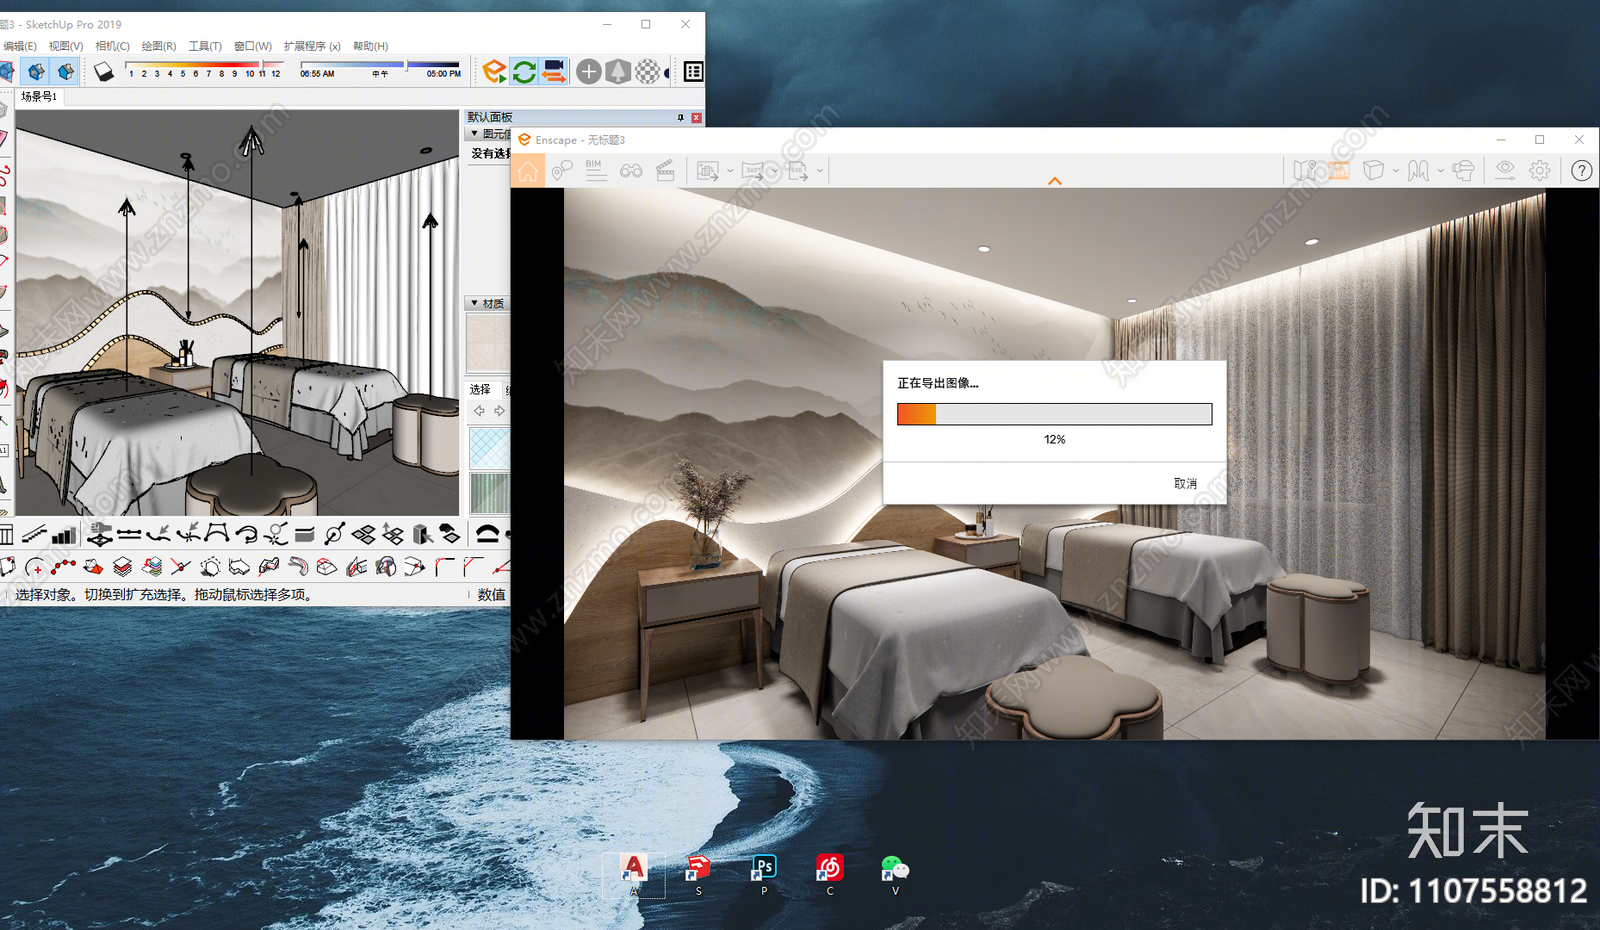This screenshot has height=930, width=1600.
Task: Click the current material preview swatch
Action: (x=488, y=343)
